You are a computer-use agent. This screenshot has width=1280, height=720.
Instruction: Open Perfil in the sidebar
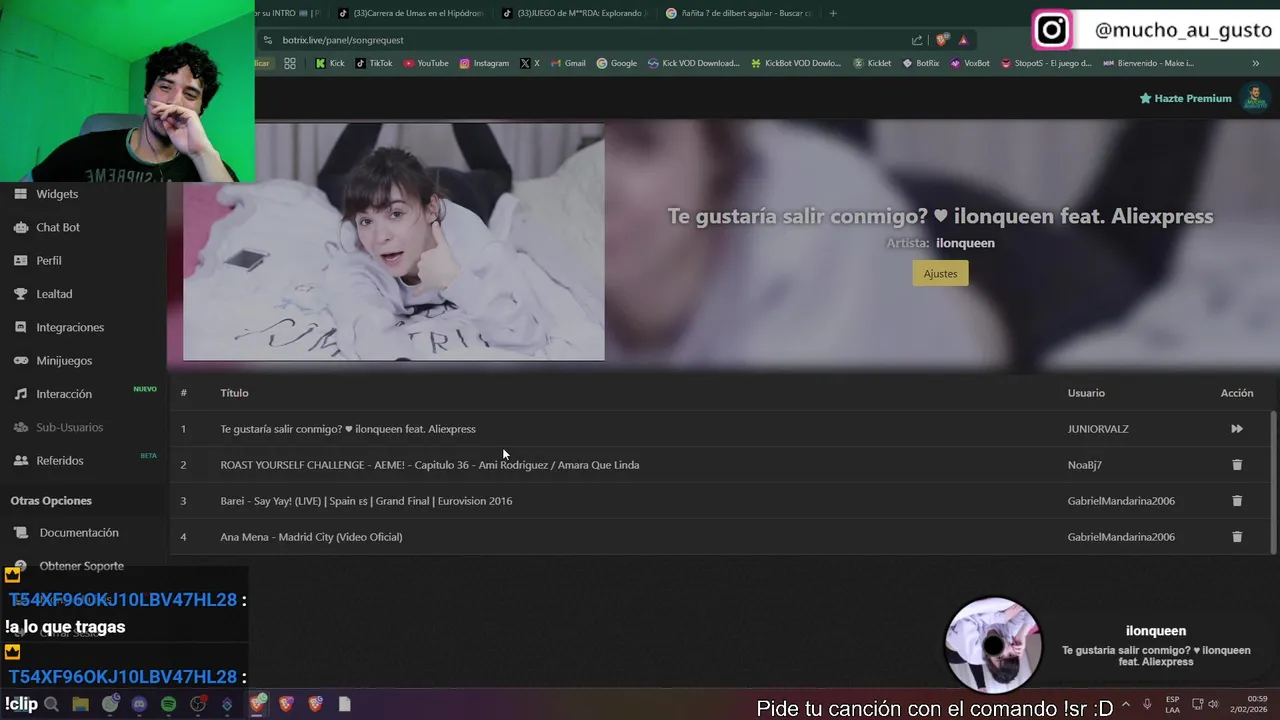49,260
